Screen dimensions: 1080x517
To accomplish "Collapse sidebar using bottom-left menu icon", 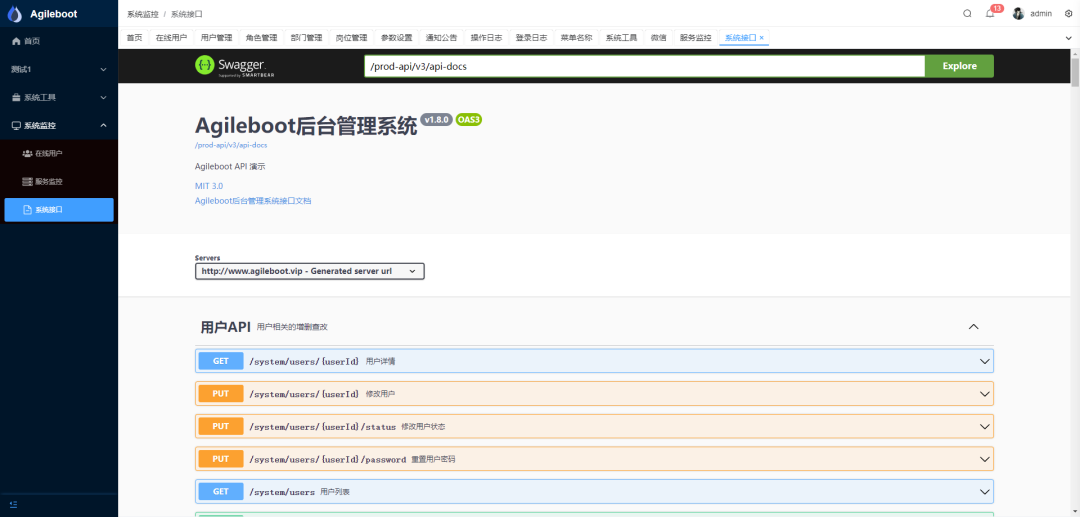I will tap(13, 504).
